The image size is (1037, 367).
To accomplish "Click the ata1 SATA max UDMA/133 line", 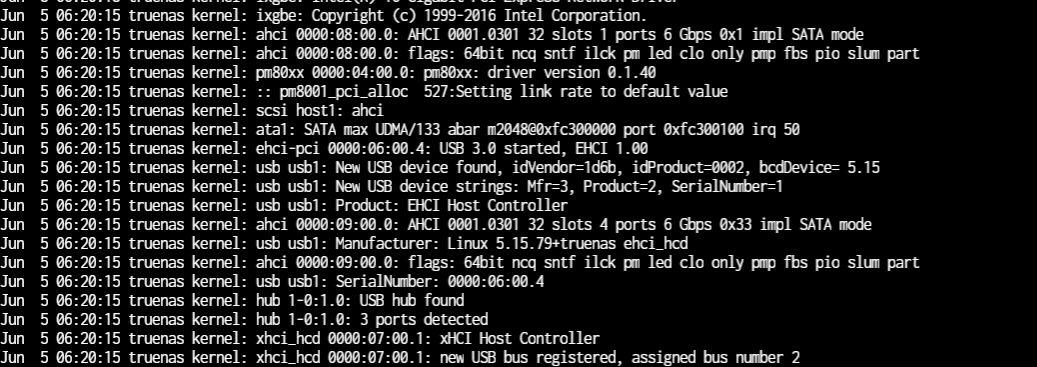I will pyautogui.click(x=400, y=130).
